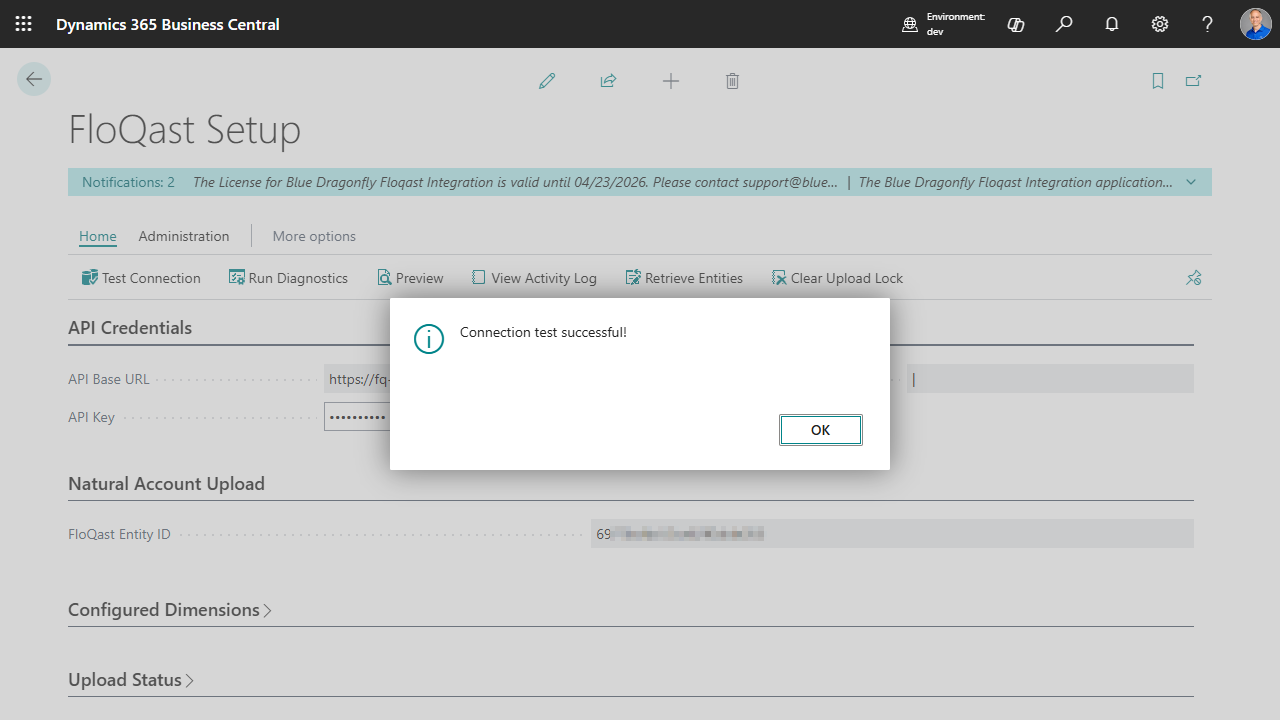Click the license validity notification text
The height and width of the screenshot is (720, 1280).
tap(515, 182)
